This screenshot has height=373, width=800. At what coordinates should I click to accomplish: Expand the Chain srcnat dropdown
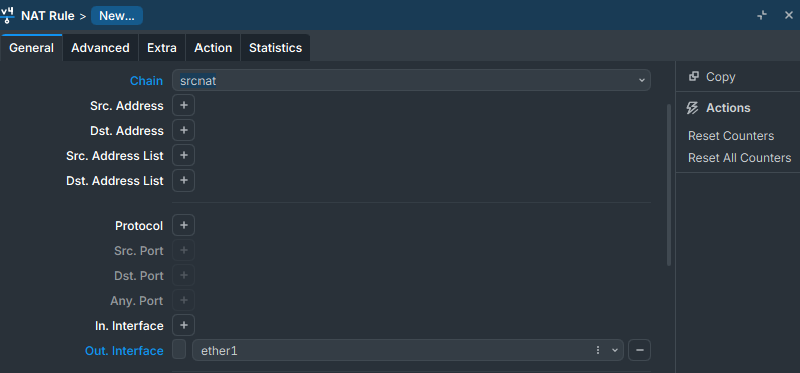pos(641,81)
